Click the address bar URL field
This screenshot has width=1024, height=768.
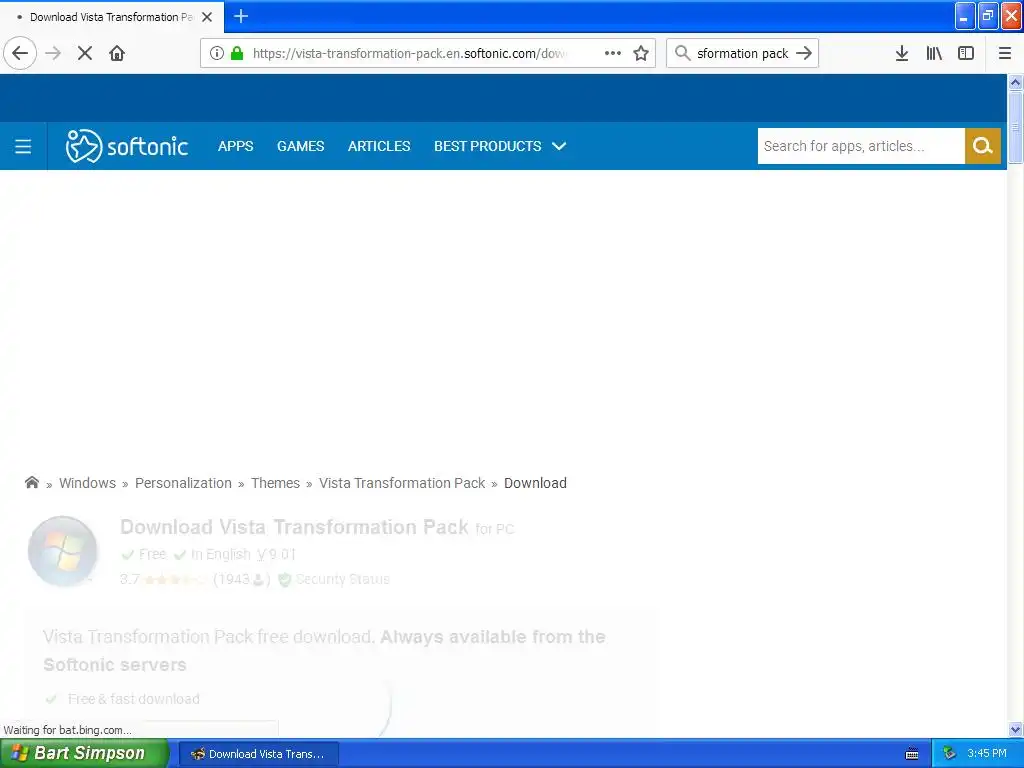coord(409,53)
